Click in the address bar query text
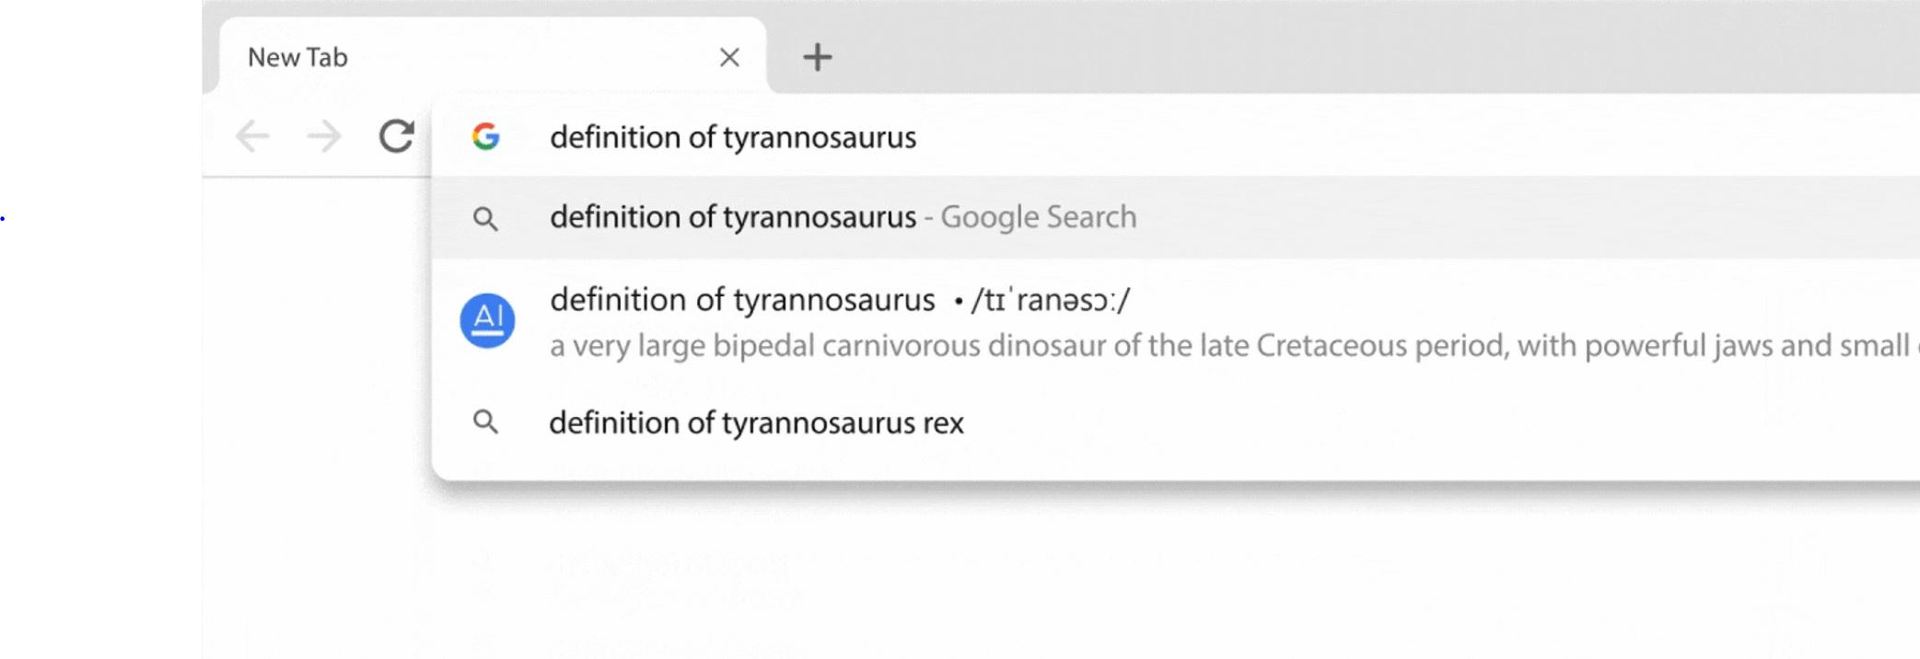Image resolution: width=1920 pixels, height=659 pixels. 732,137
